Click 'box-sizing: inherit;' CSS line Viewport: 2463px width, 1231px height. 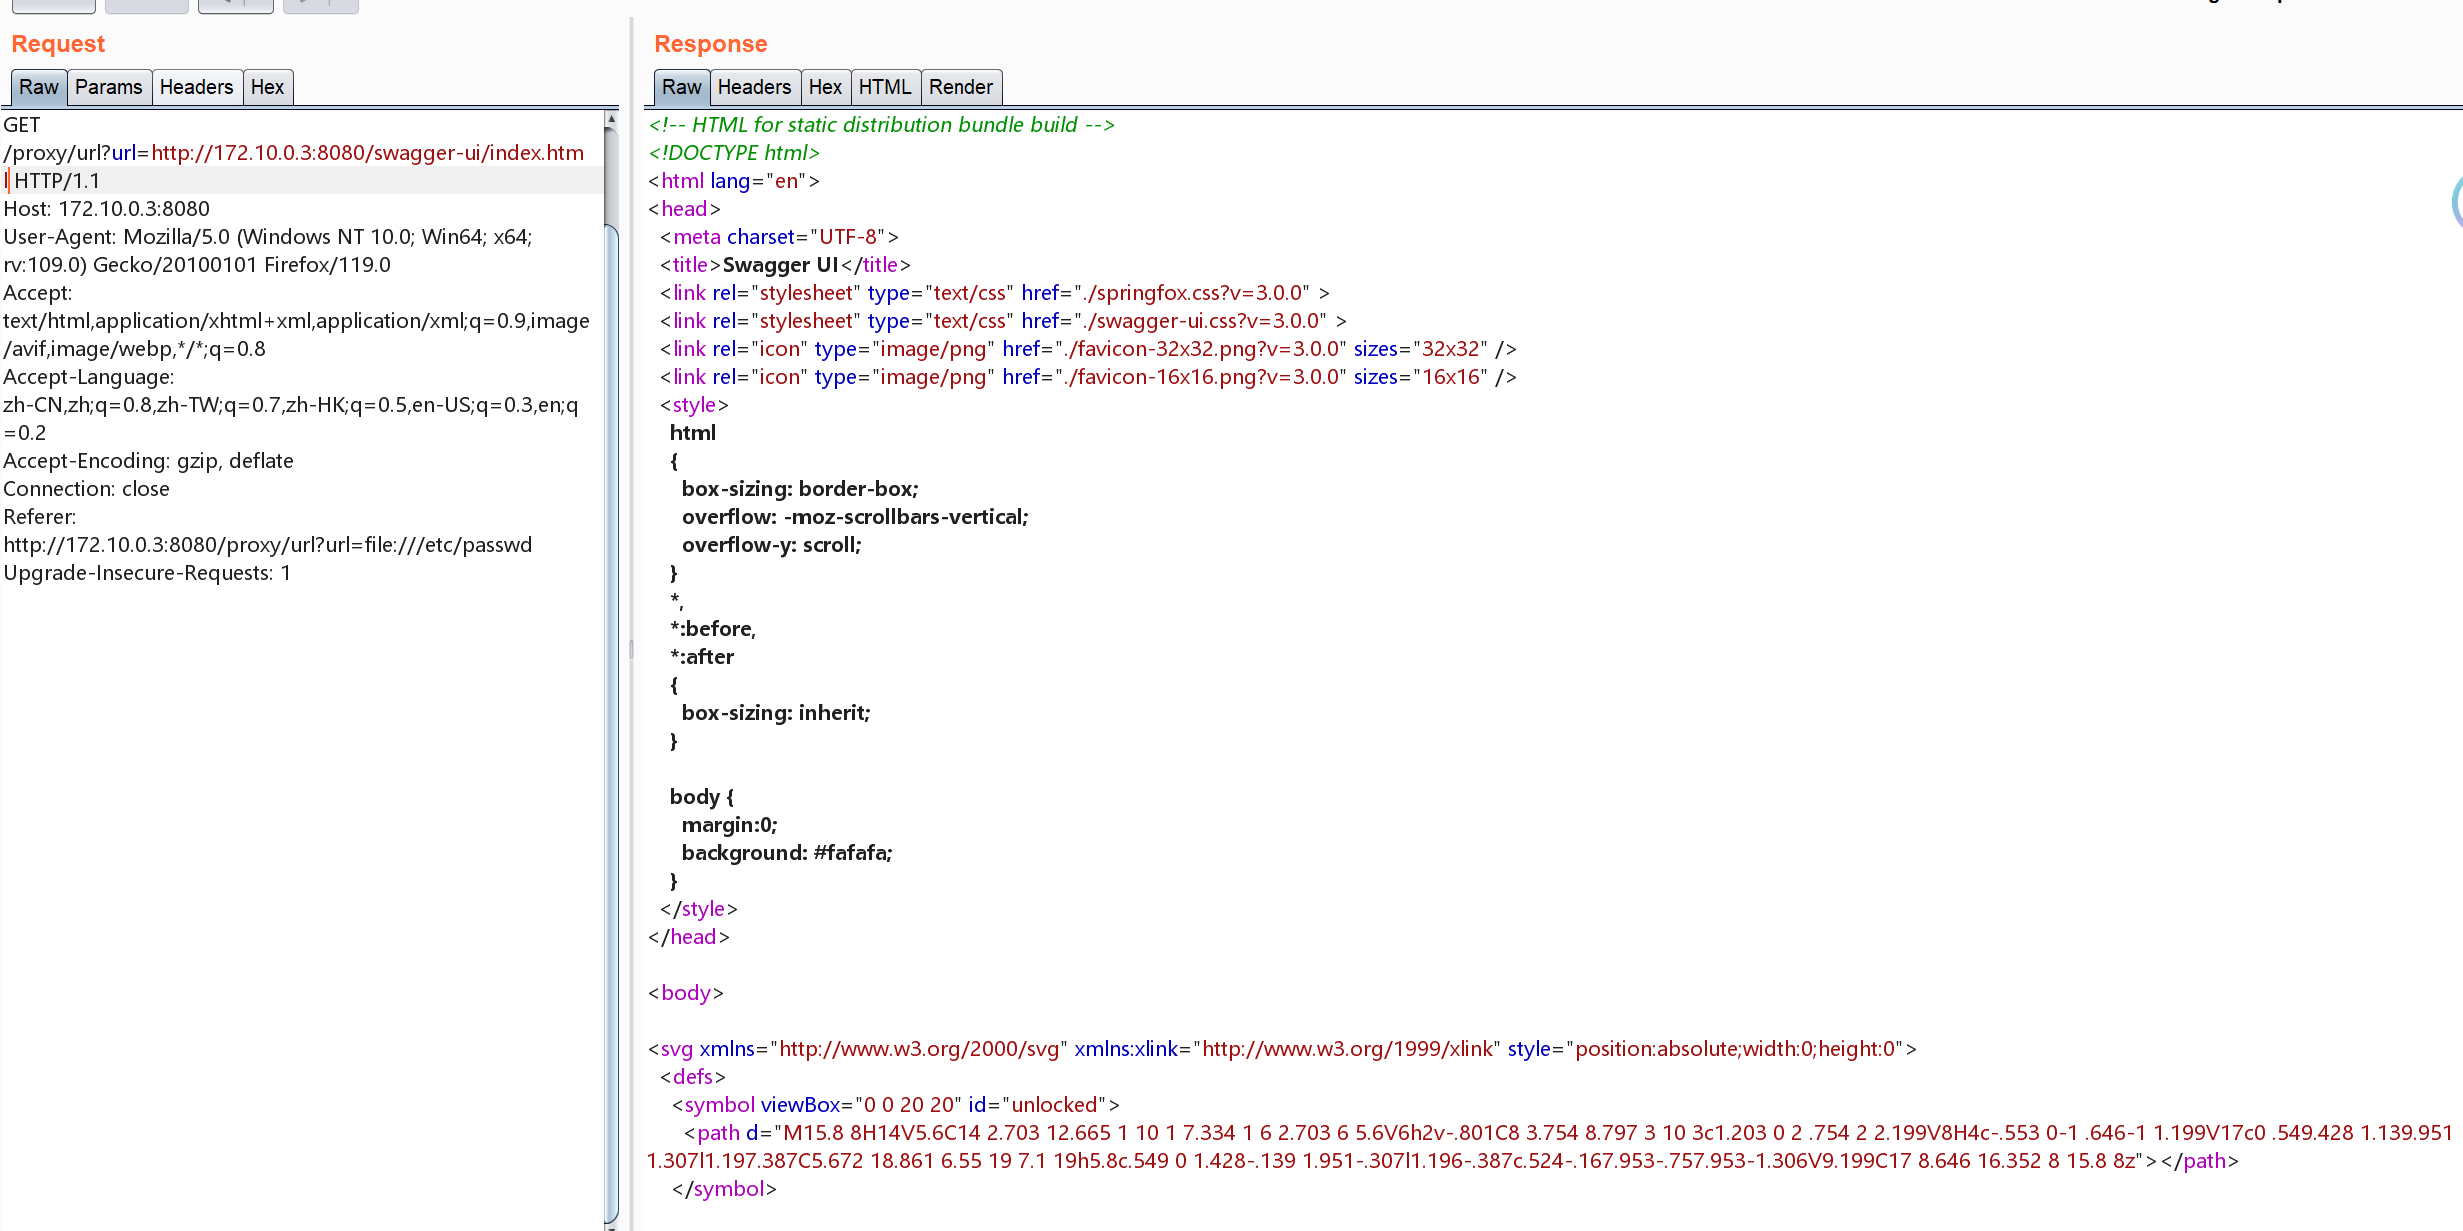(776, 713)
